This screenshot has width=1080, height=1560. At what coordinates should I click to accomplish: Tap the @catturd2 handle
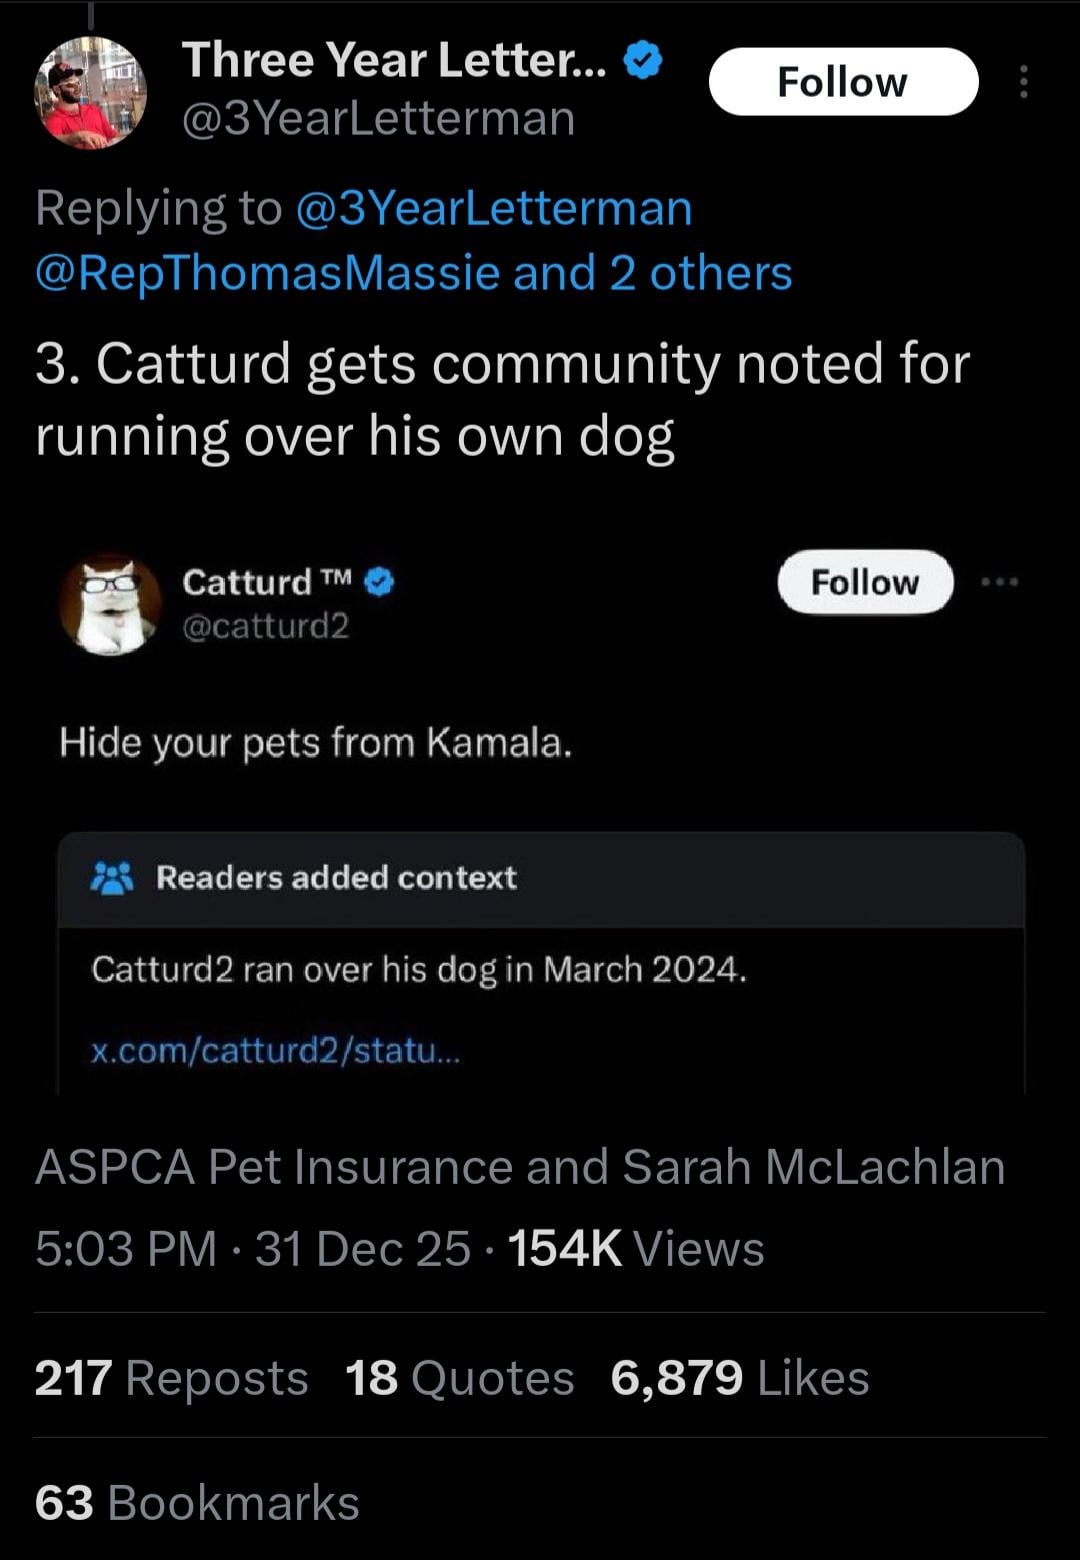pos(265,627)
